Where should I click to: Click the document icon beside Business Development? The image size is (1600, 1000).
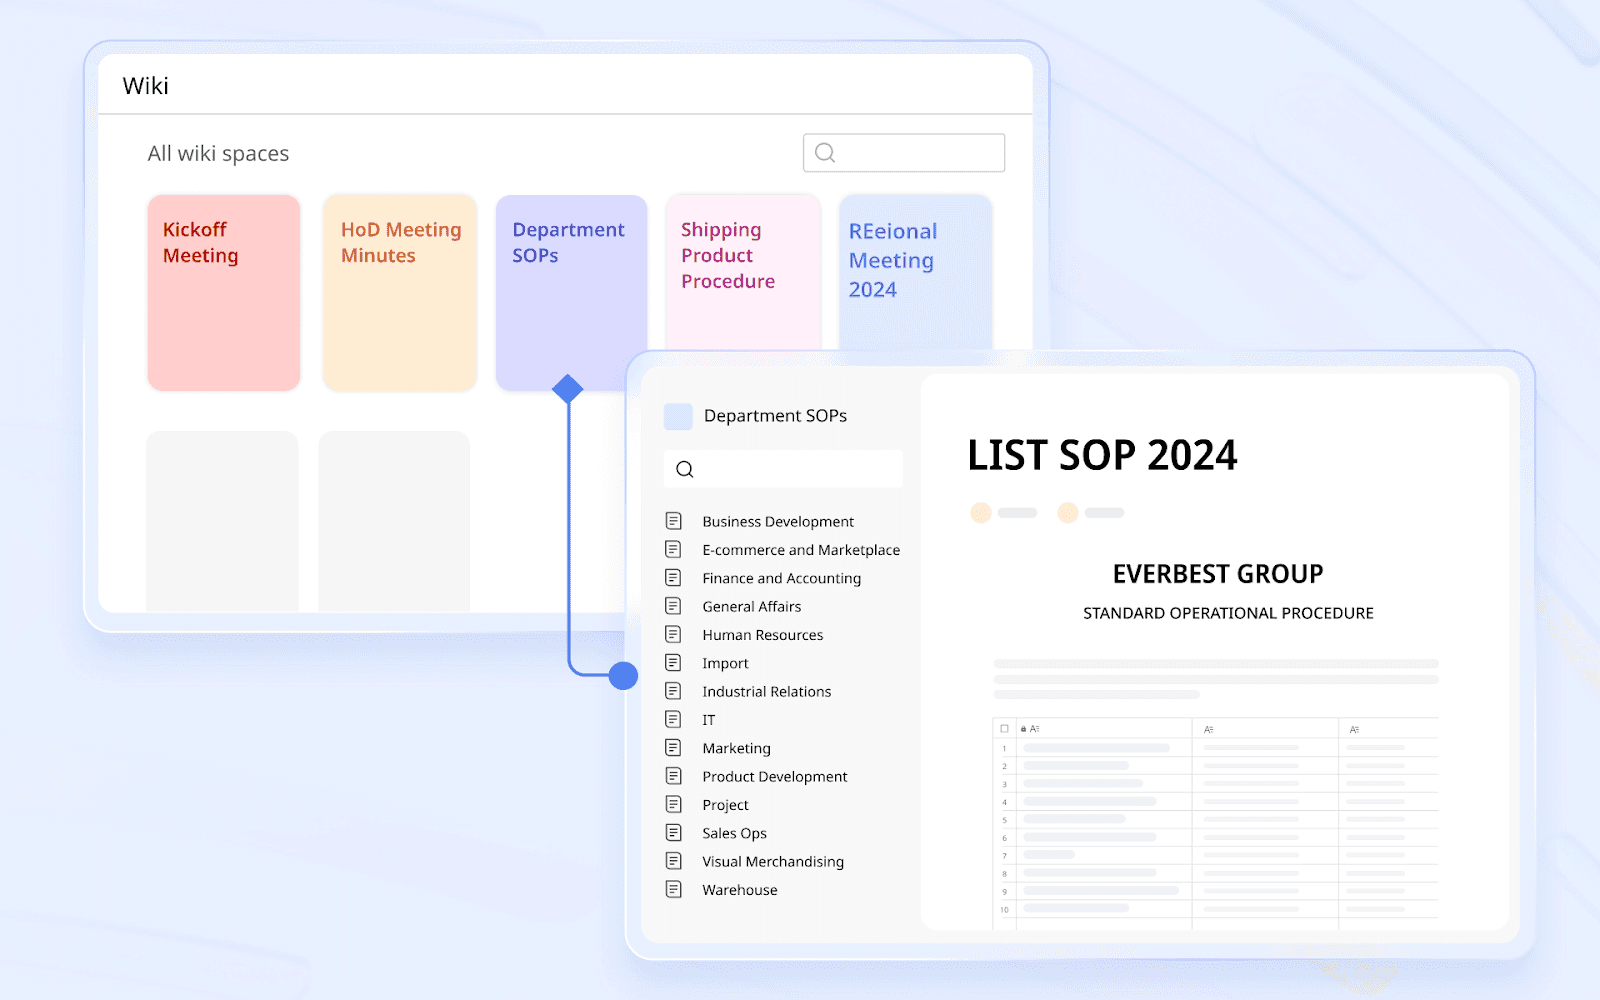[675, 520]
